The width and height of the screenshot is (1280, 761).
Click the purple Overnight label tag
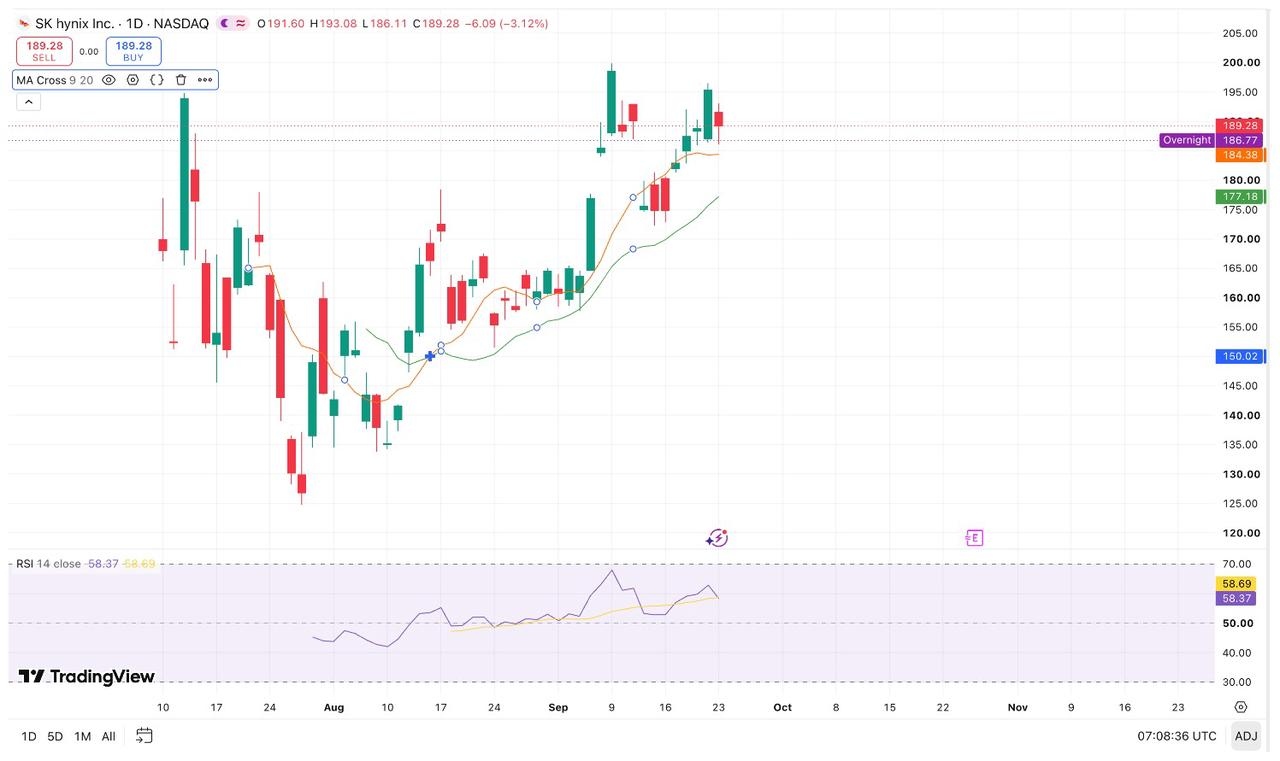point(1187,140)
